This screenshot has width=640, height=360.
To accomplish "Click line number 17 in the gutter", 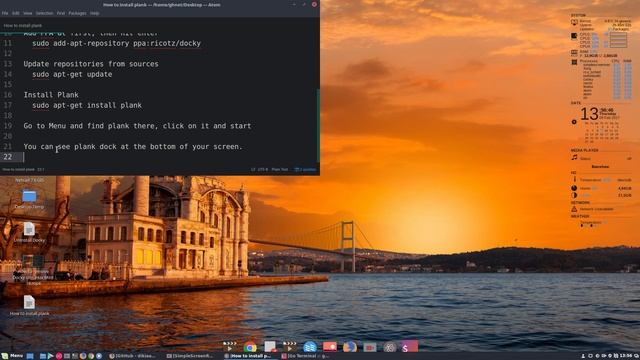I will 7,105.
